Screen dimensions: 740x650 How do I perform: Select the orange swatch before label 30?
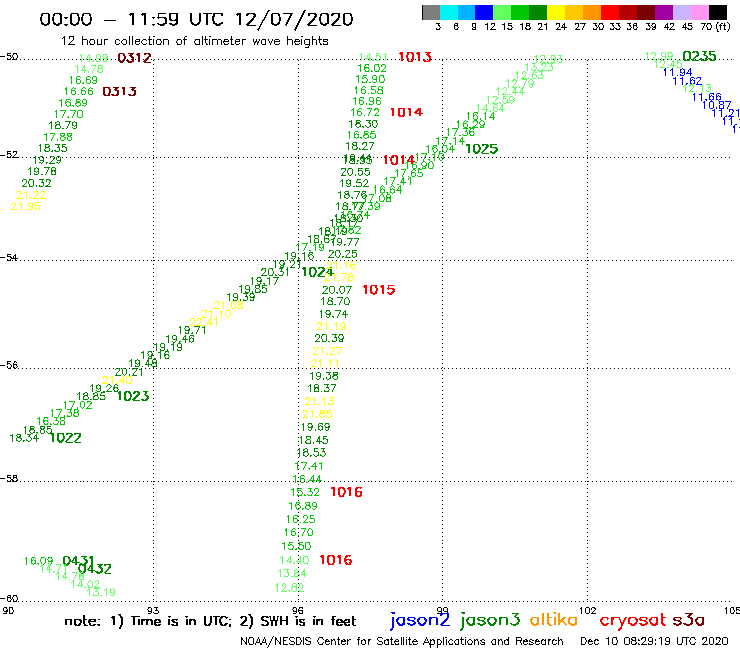pos(592,12)
